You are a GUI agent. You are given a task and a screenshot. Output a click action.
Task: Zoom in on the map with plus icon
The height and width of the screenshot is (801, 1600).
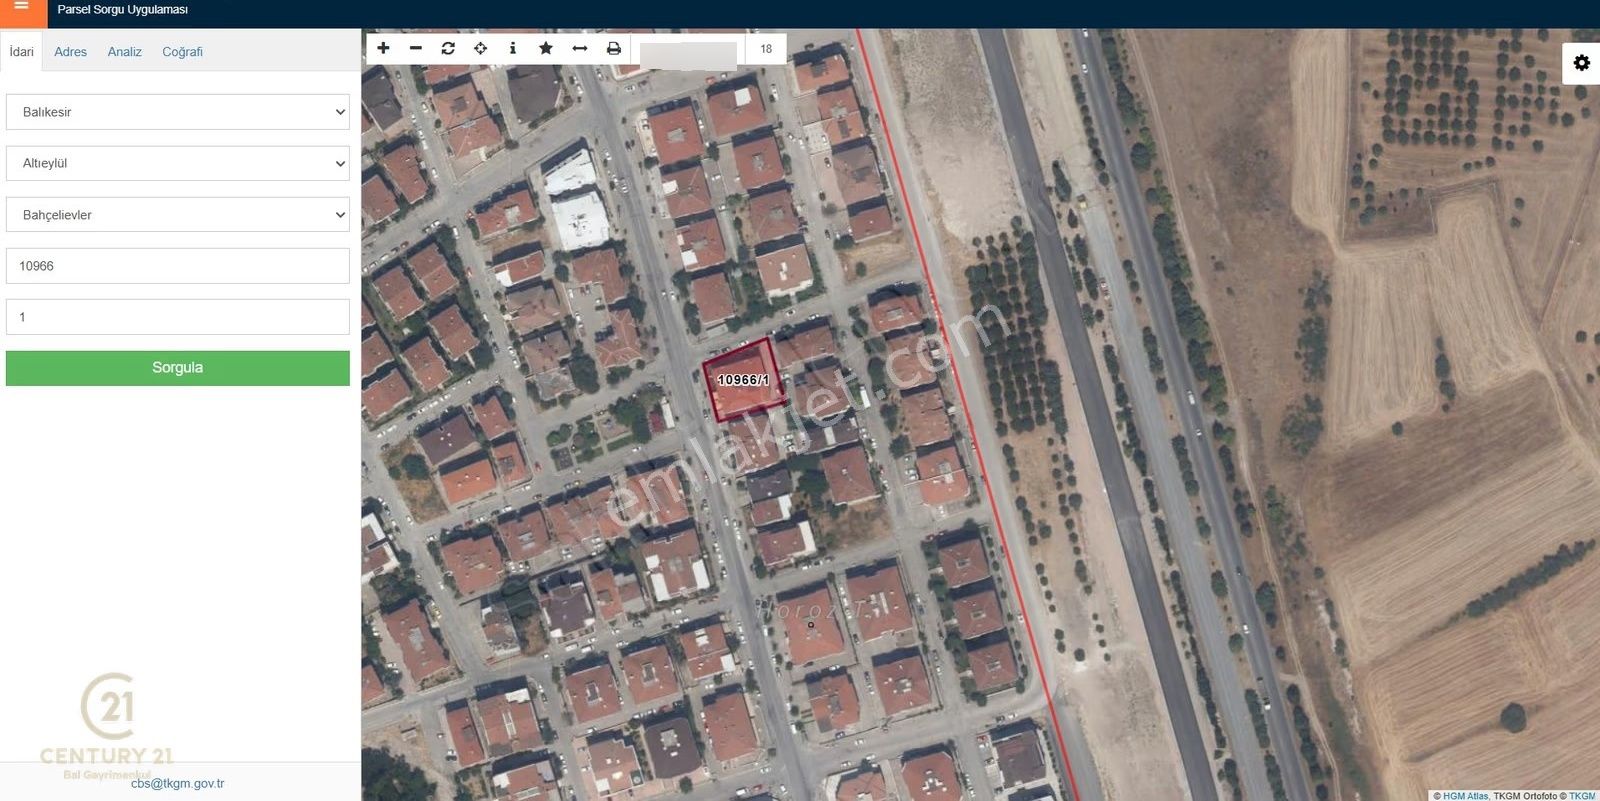383,48
